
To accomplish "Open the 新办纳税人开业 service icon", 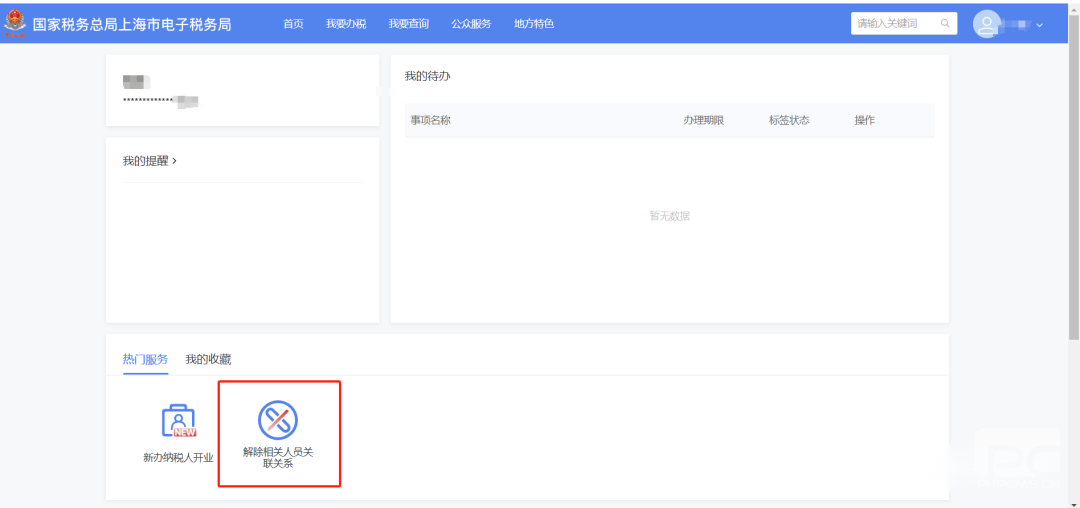I will (178, 422).
